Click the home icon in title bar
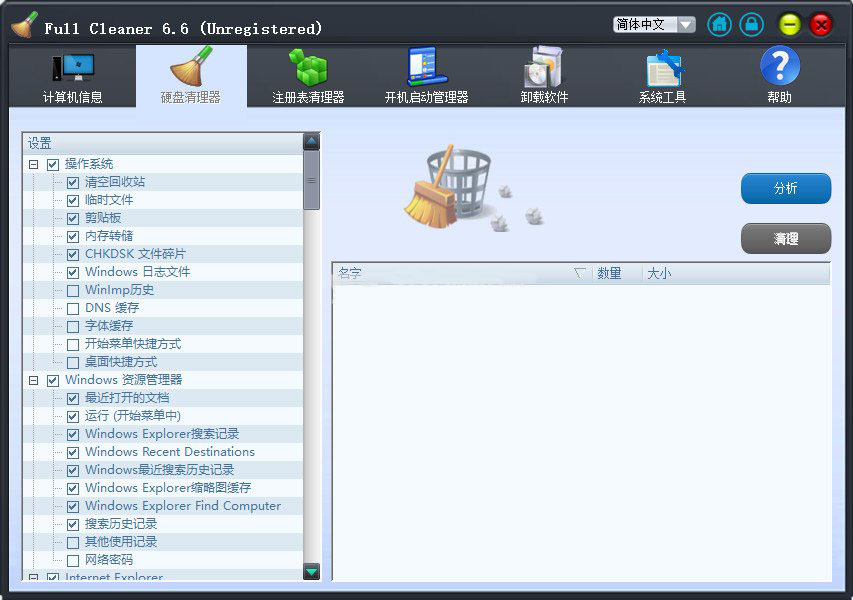 click(719, 25)
